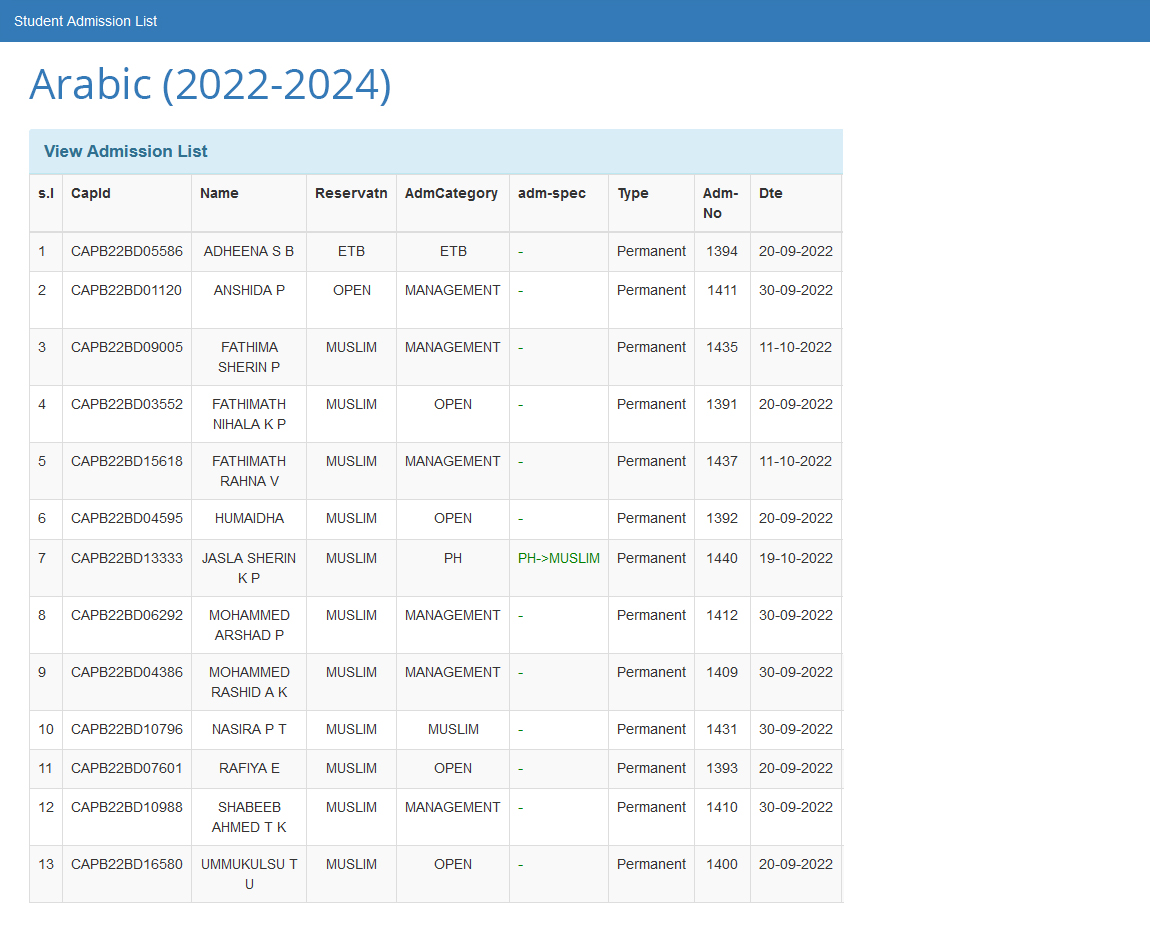Select SHABEEB AHMED T K name cell
The height and width of the screenshot is (933, 1150).
tap(249, 817)
